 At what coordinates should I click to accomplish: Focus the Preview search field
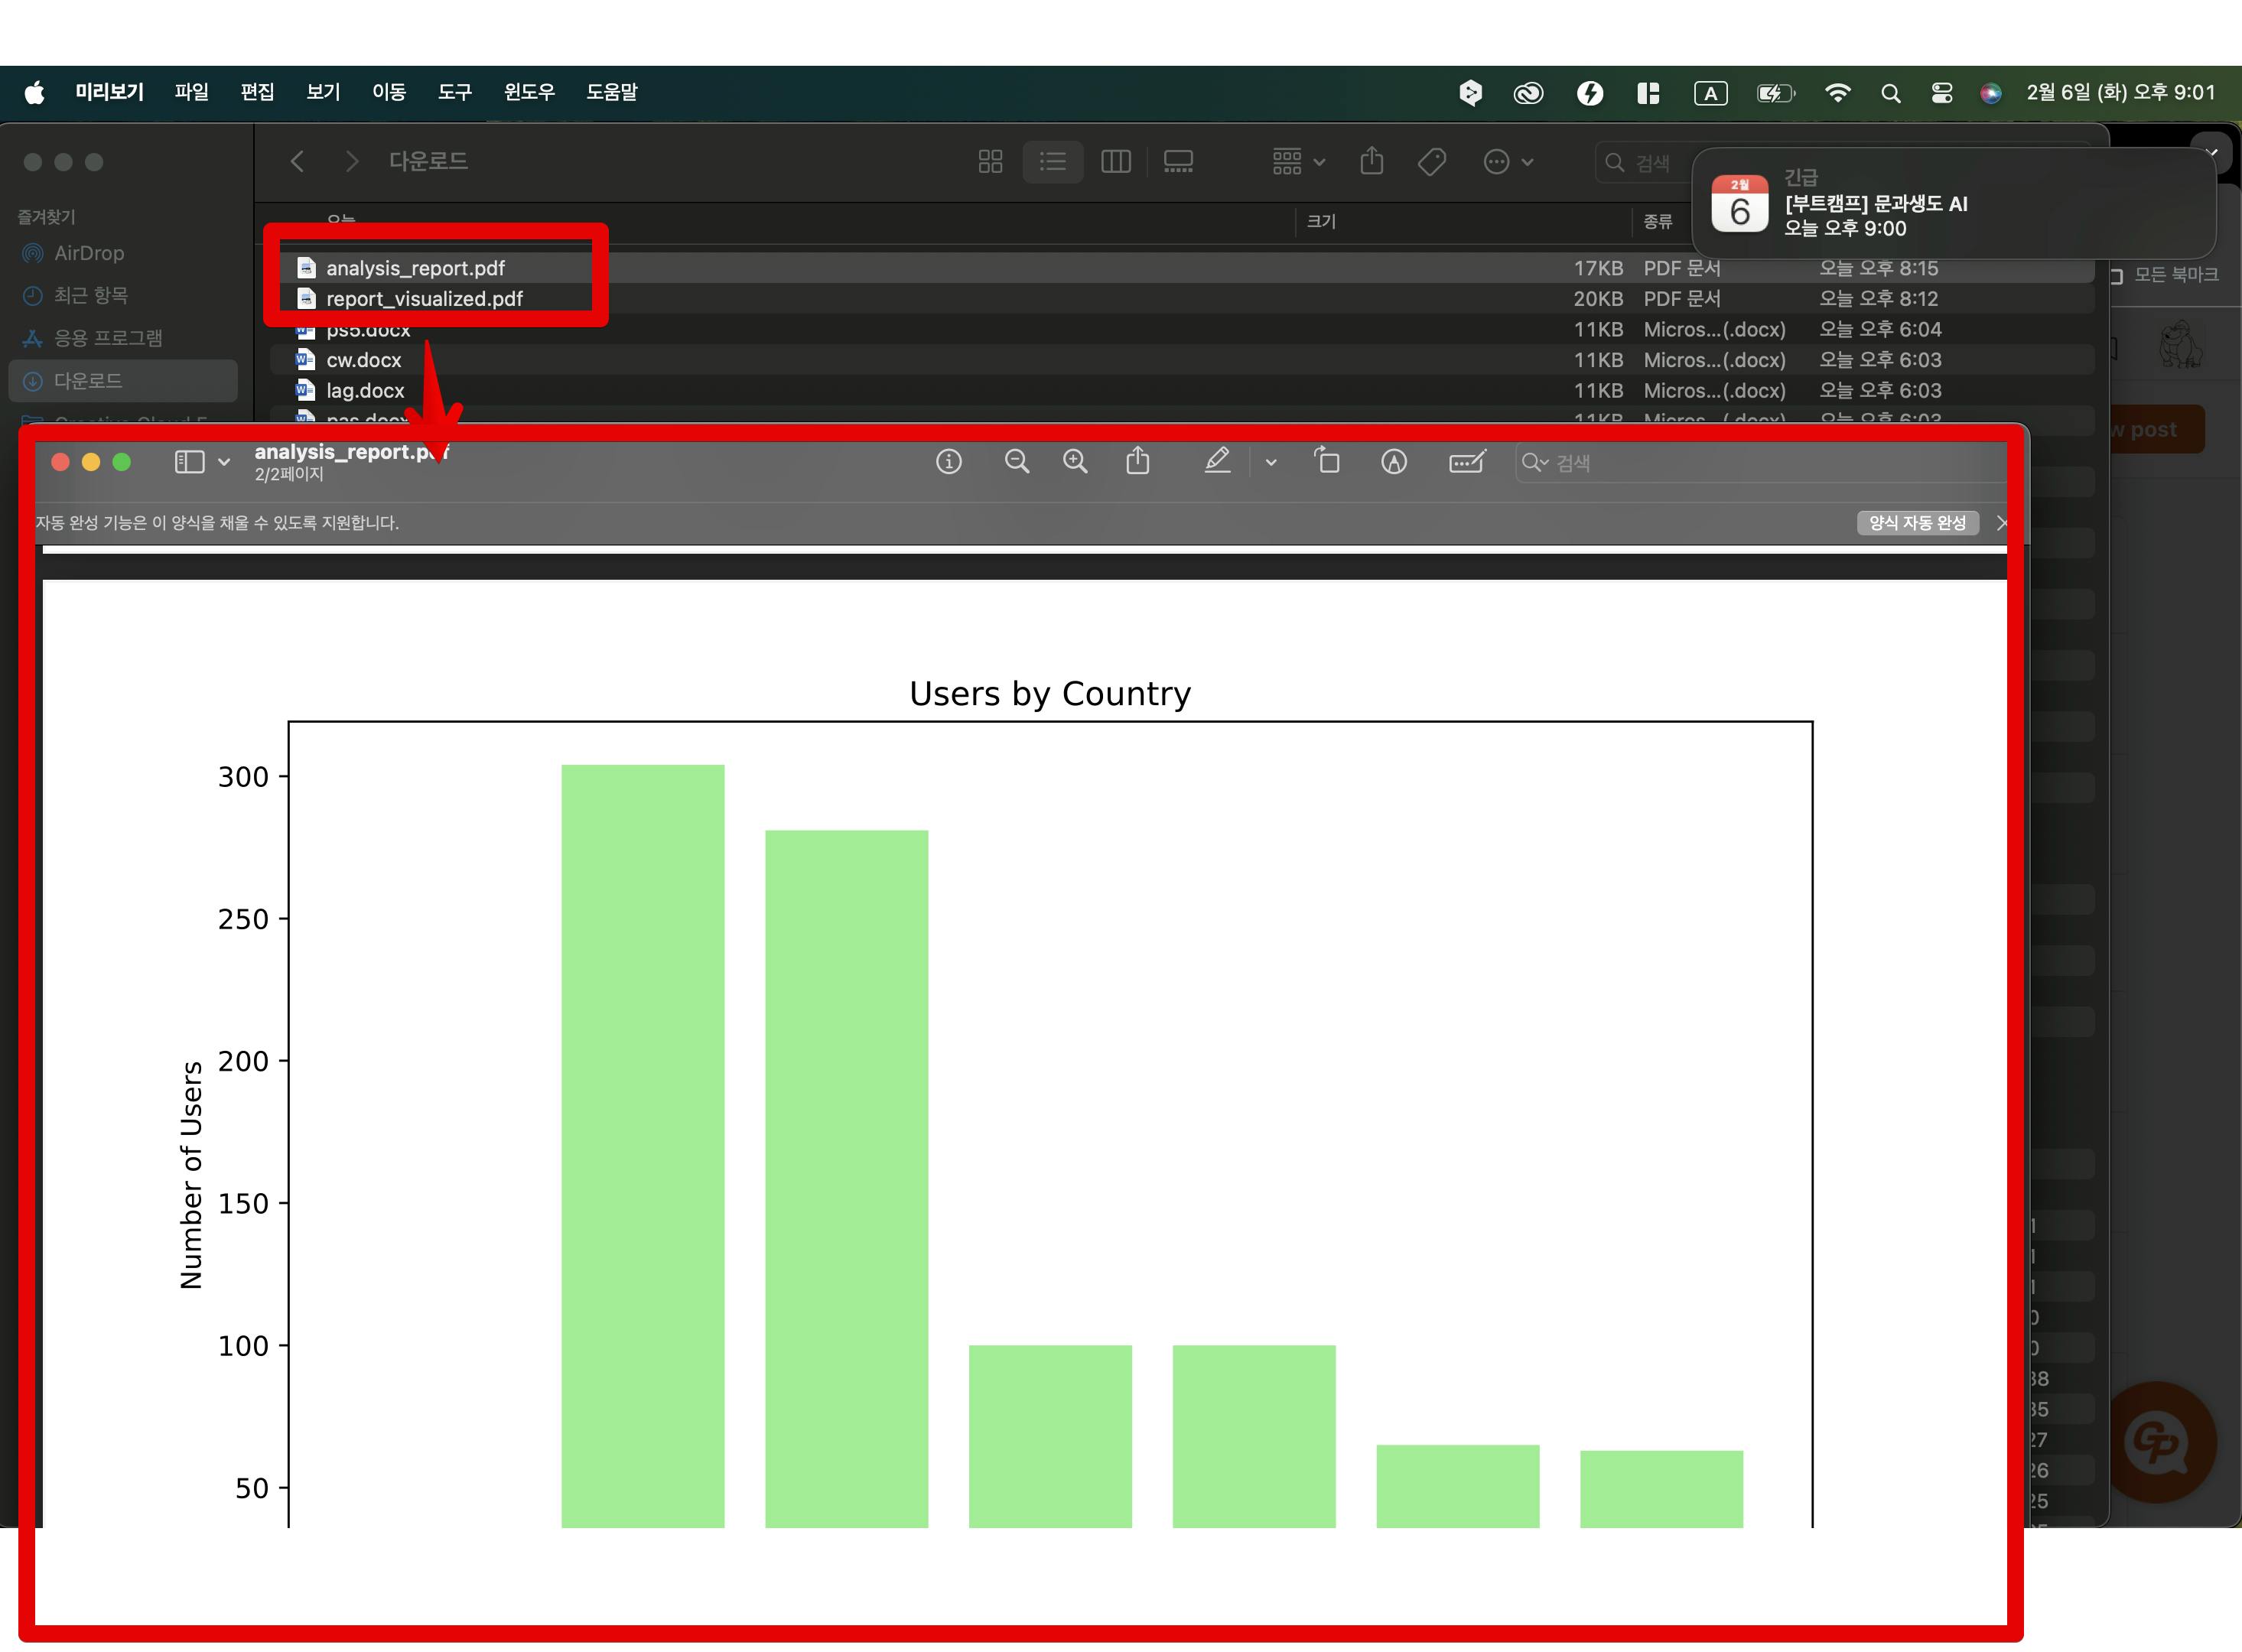click(1762, 463)
